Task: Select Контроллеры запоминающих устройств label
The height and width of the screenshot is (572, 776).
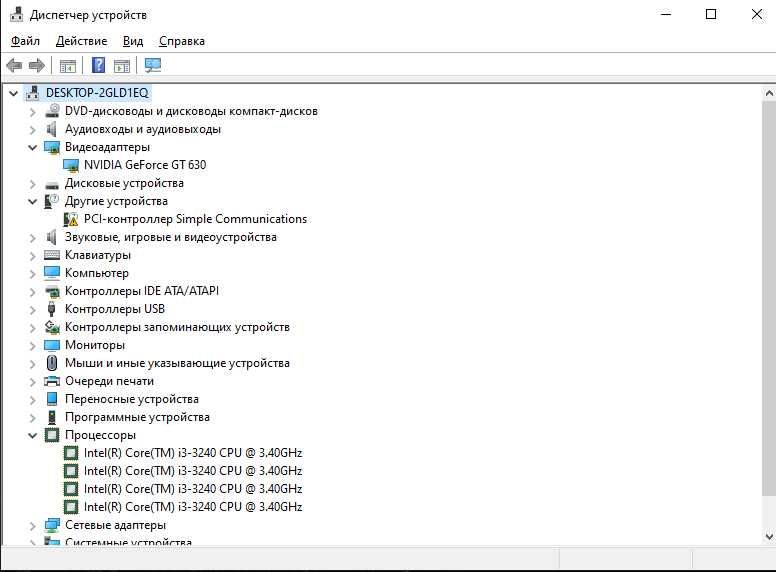Action: (x=177, y=327)
